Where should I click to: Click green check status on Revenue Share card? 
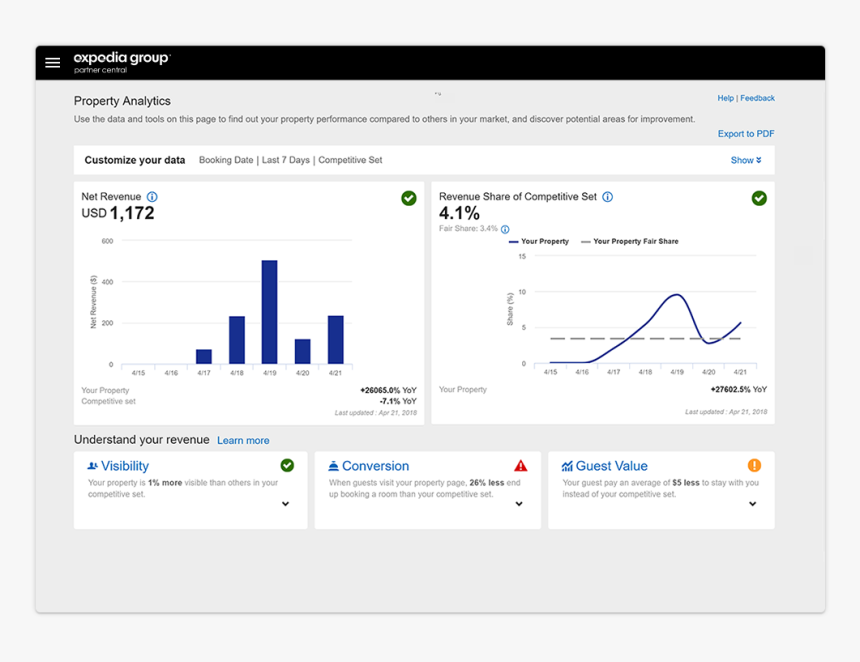(759, 198)
